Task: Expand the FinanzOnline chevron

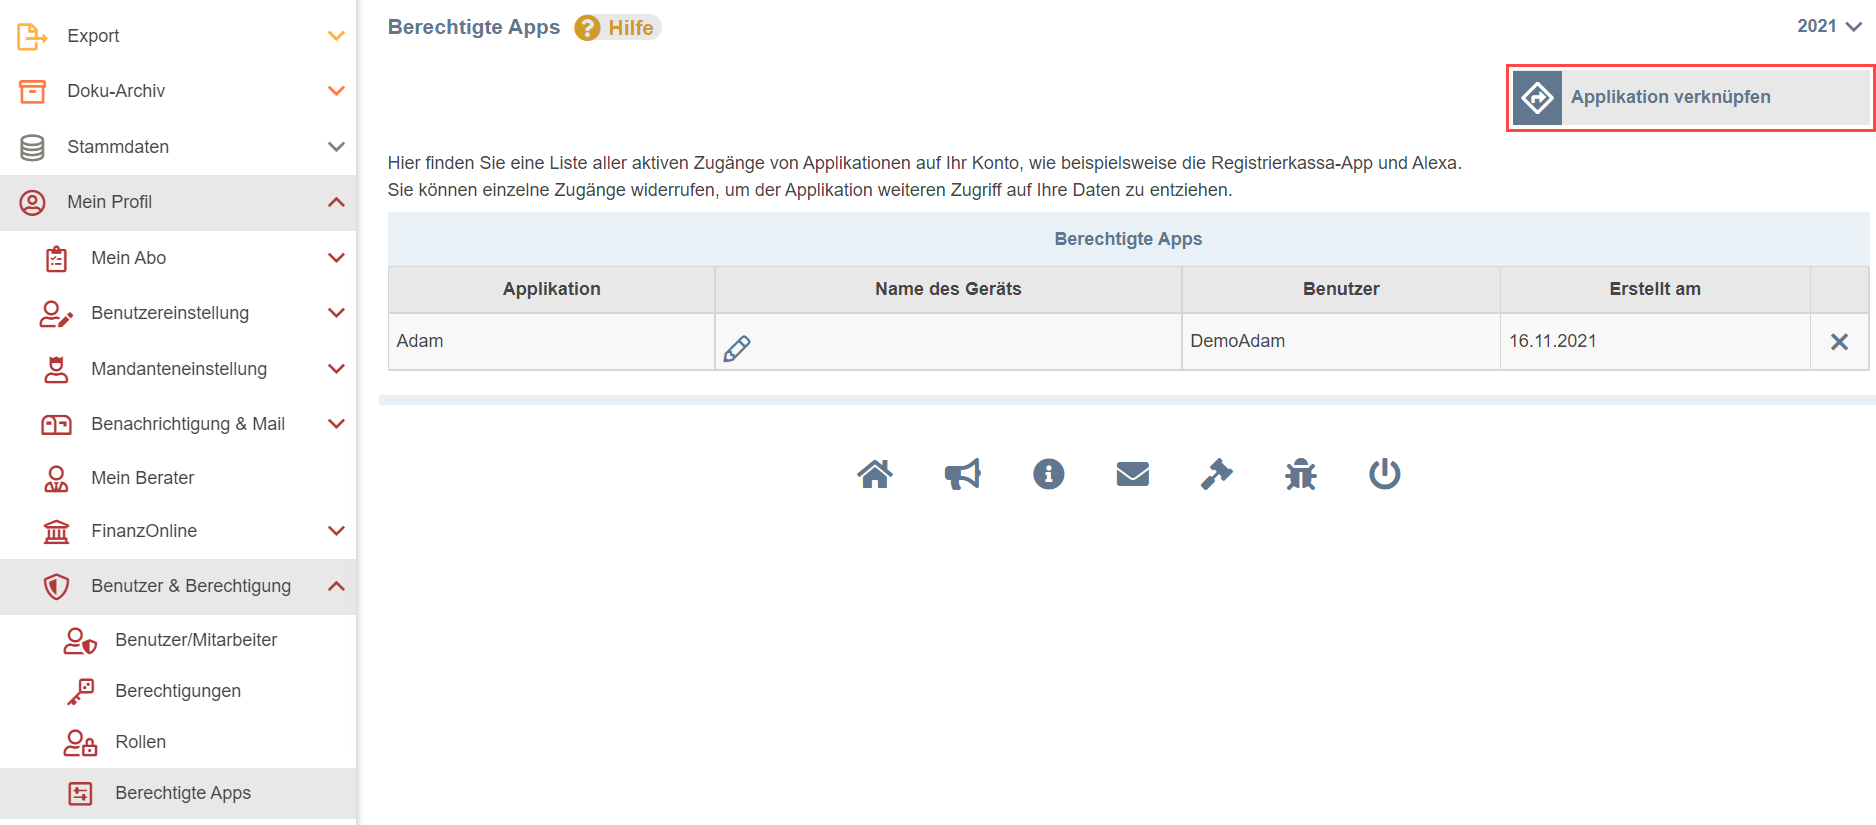Action: [336, 531]
